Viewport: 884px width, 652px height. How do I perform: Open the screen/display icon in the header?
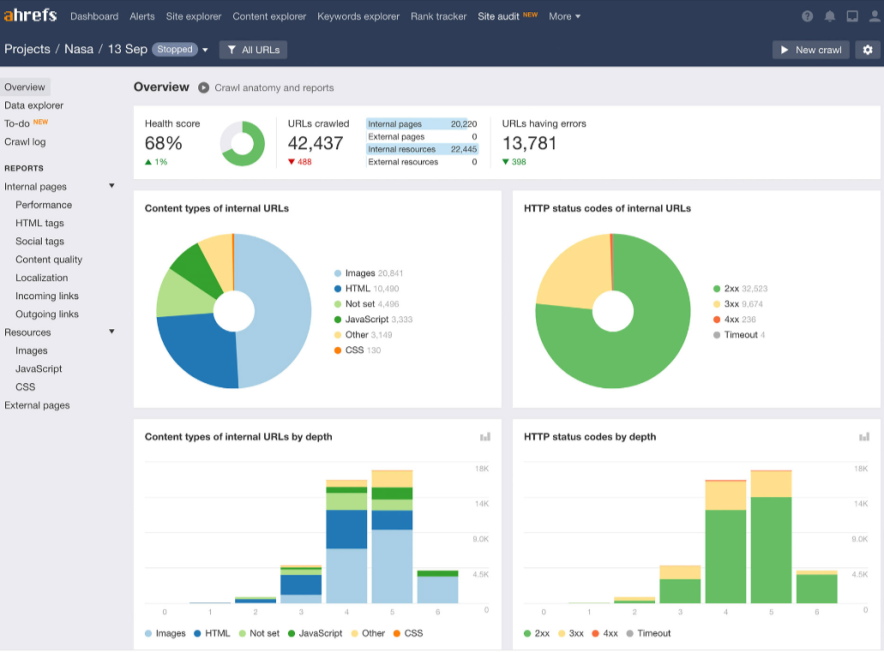click(851, 16)
